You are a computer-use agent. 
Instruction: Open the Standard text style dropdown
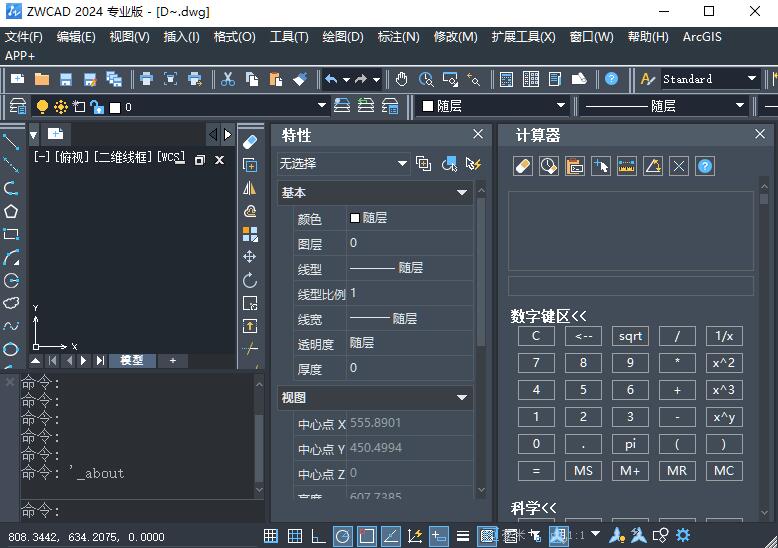752,78
